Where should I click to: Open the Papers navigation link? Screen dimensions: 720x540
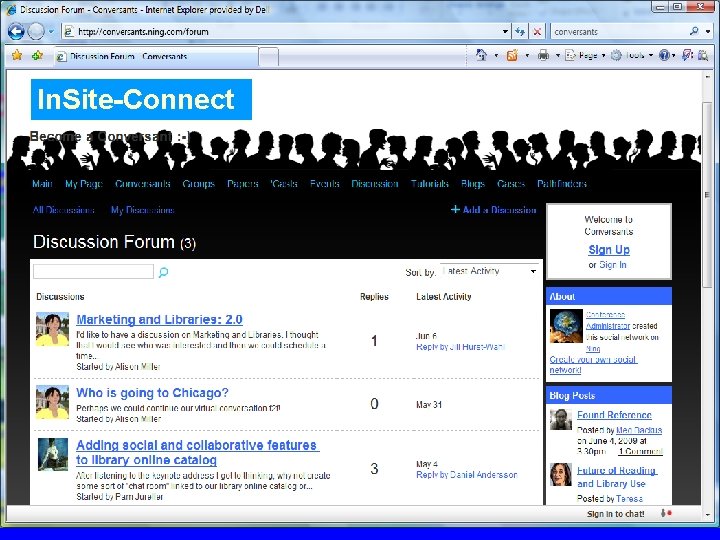[242, 184]
